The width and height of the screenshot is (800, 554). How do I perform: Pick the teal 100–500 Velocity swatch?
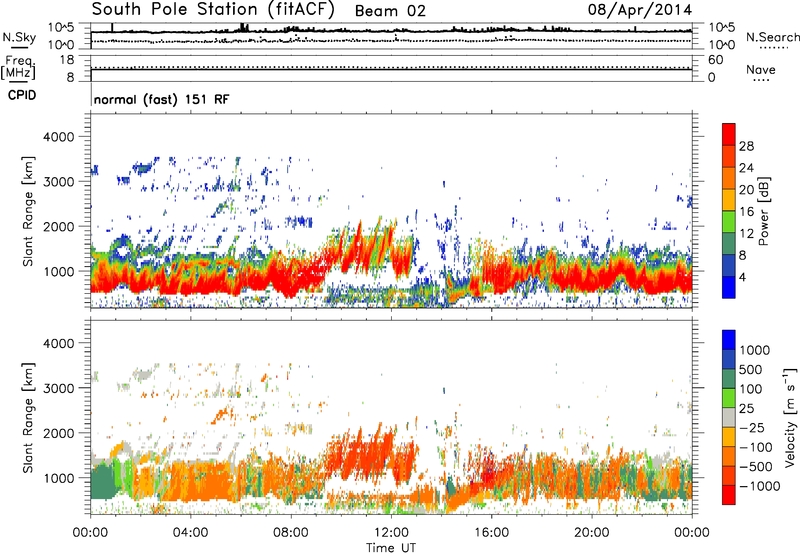(x=729, y=379)
